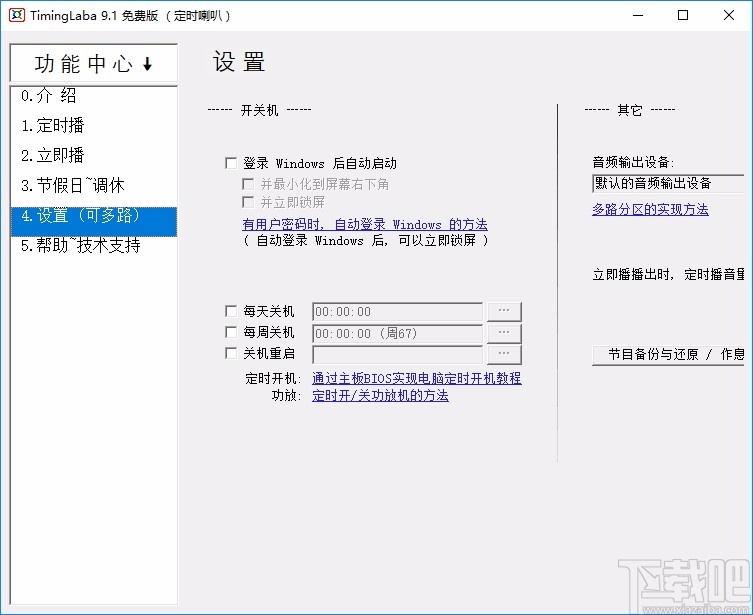Click the 每周关机 time field (周67)
The height and width of the screenshot is (615, 753).
(x=397, y=333)
